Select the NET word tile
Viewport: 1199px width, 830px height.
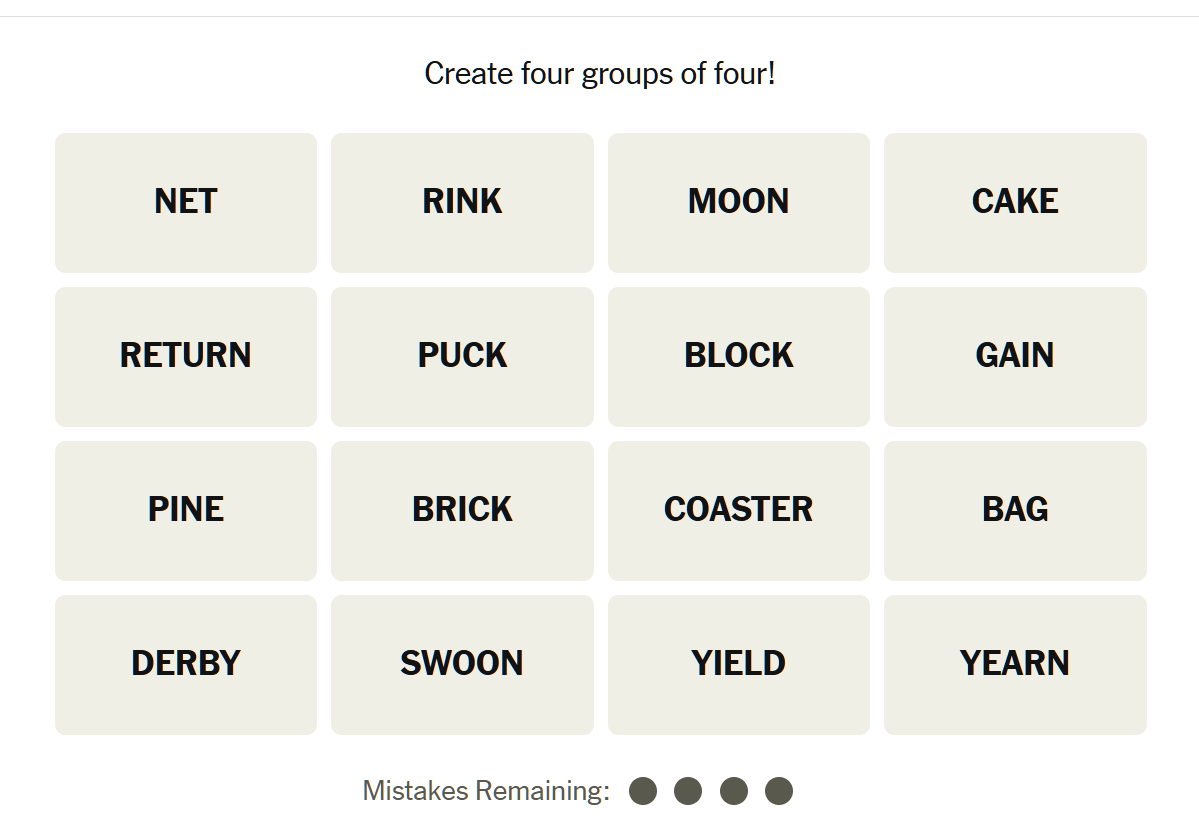point(186,202)
